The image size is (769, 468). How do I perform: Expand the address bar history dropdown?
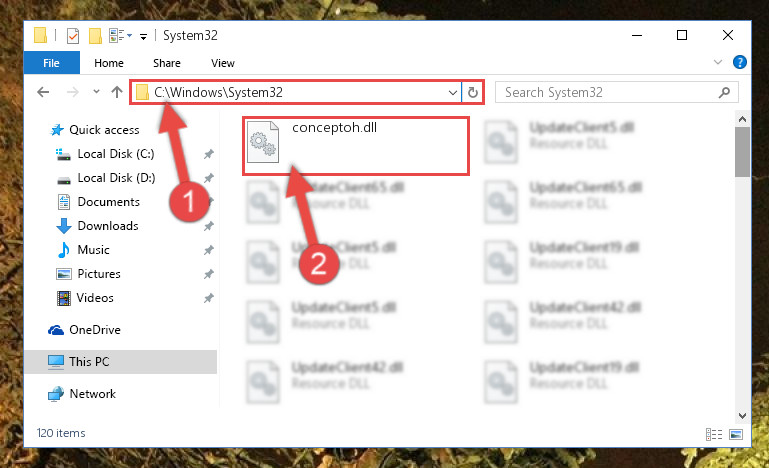pos(453,92)
